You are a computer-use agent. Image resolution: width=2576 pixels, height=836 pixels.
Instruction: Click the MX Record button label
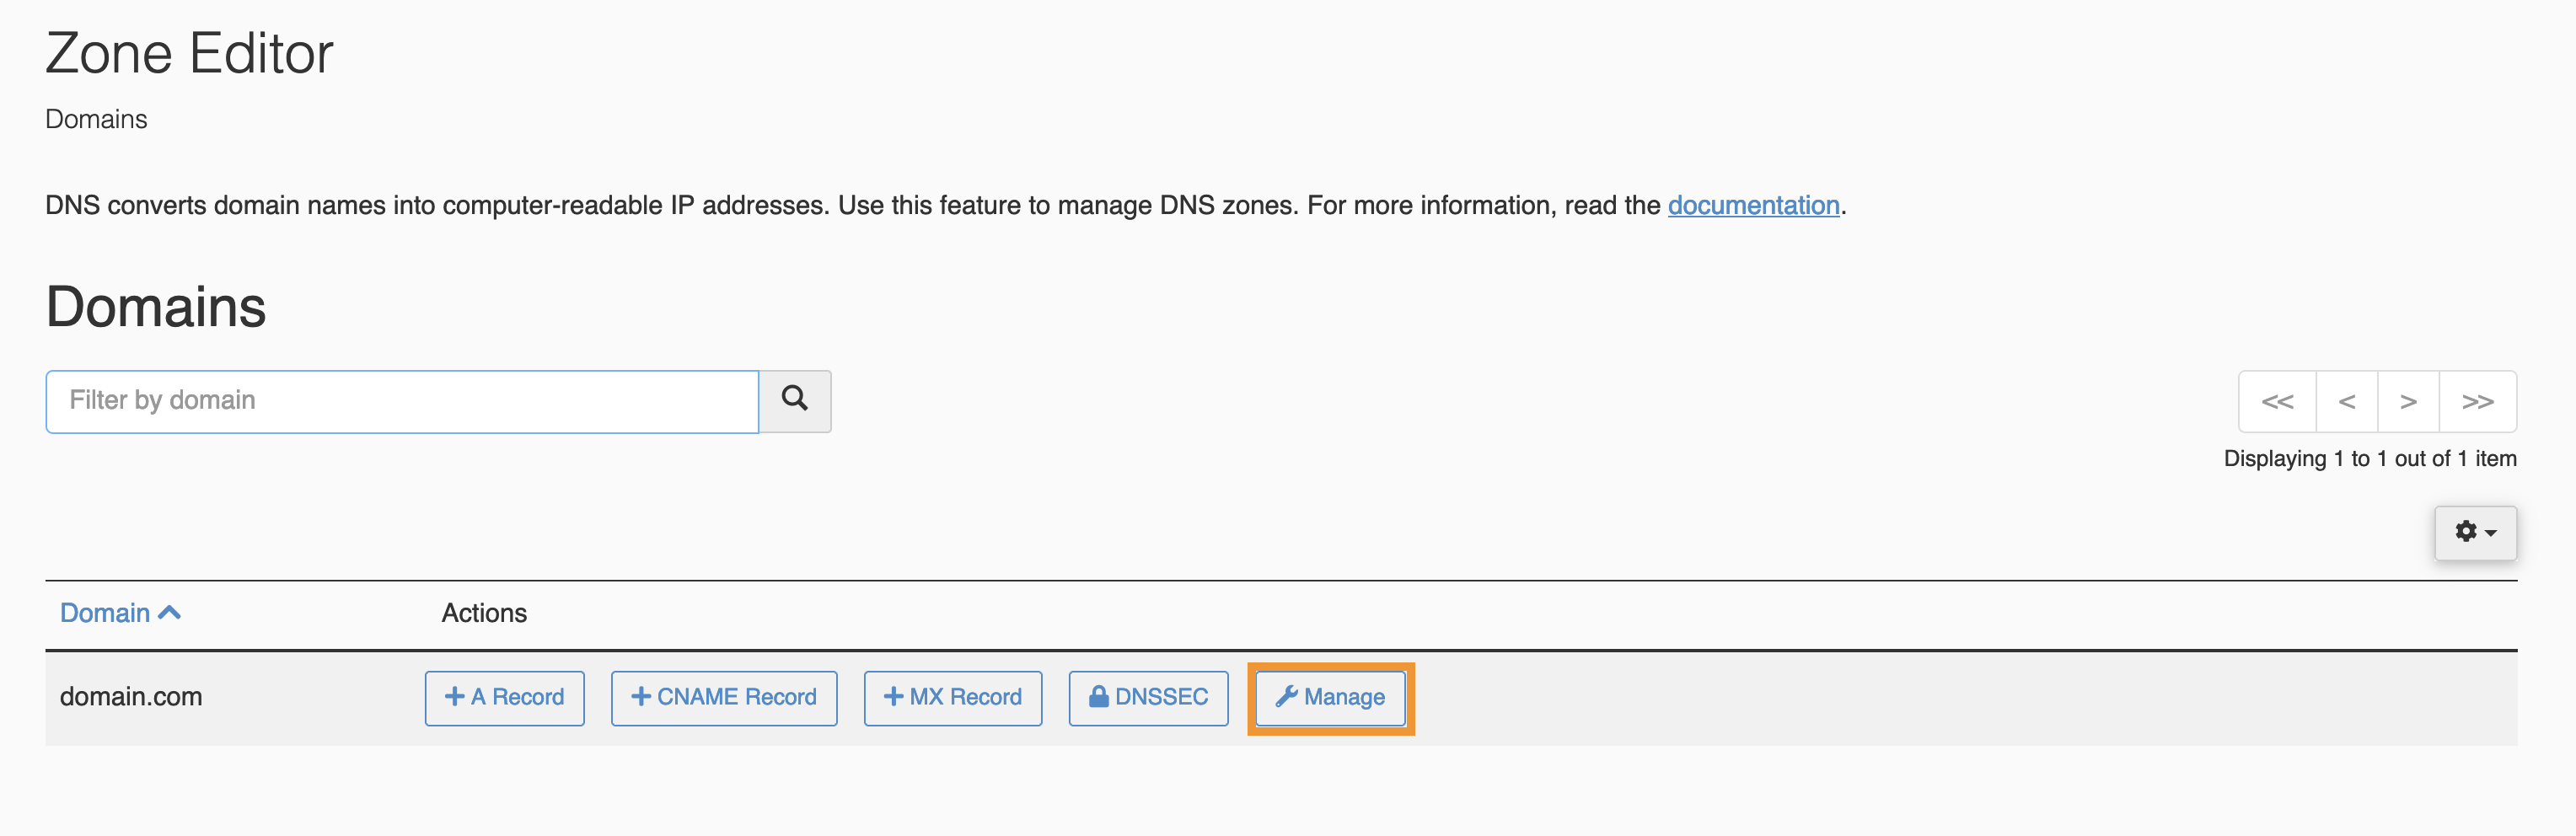click(965, 697)
